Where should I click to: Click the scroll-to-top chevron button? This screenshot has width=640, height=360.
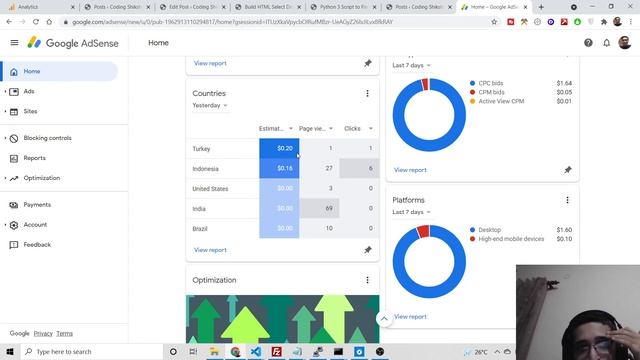pyautogui.click(x=384, y=319)
